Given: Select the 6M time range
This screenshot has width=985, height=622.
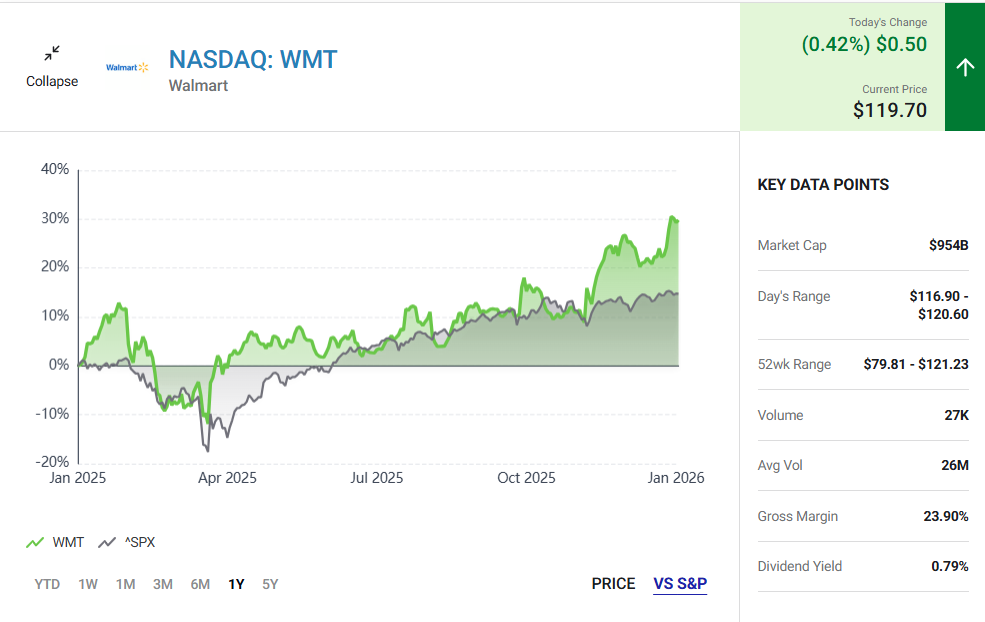Looking at the screenshot, I should pyautogui.click(x=200, y=584).
